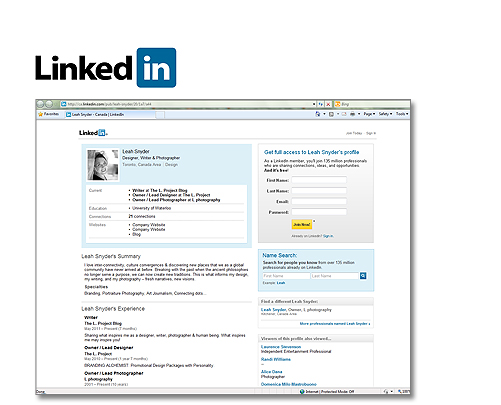
Task: Select the Leah Snyder LinkedIn browser tab
Action: click(x=110, y=114)
